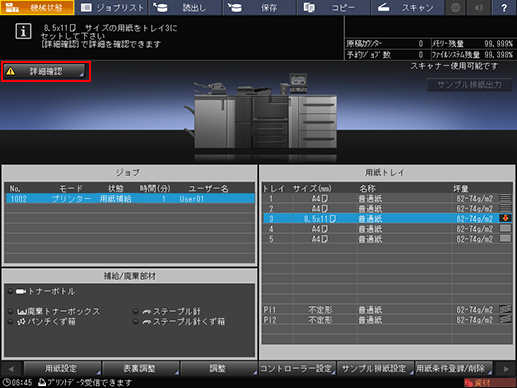
Task: Click the staple scrap box icon
Action: [x=147, y=322]
